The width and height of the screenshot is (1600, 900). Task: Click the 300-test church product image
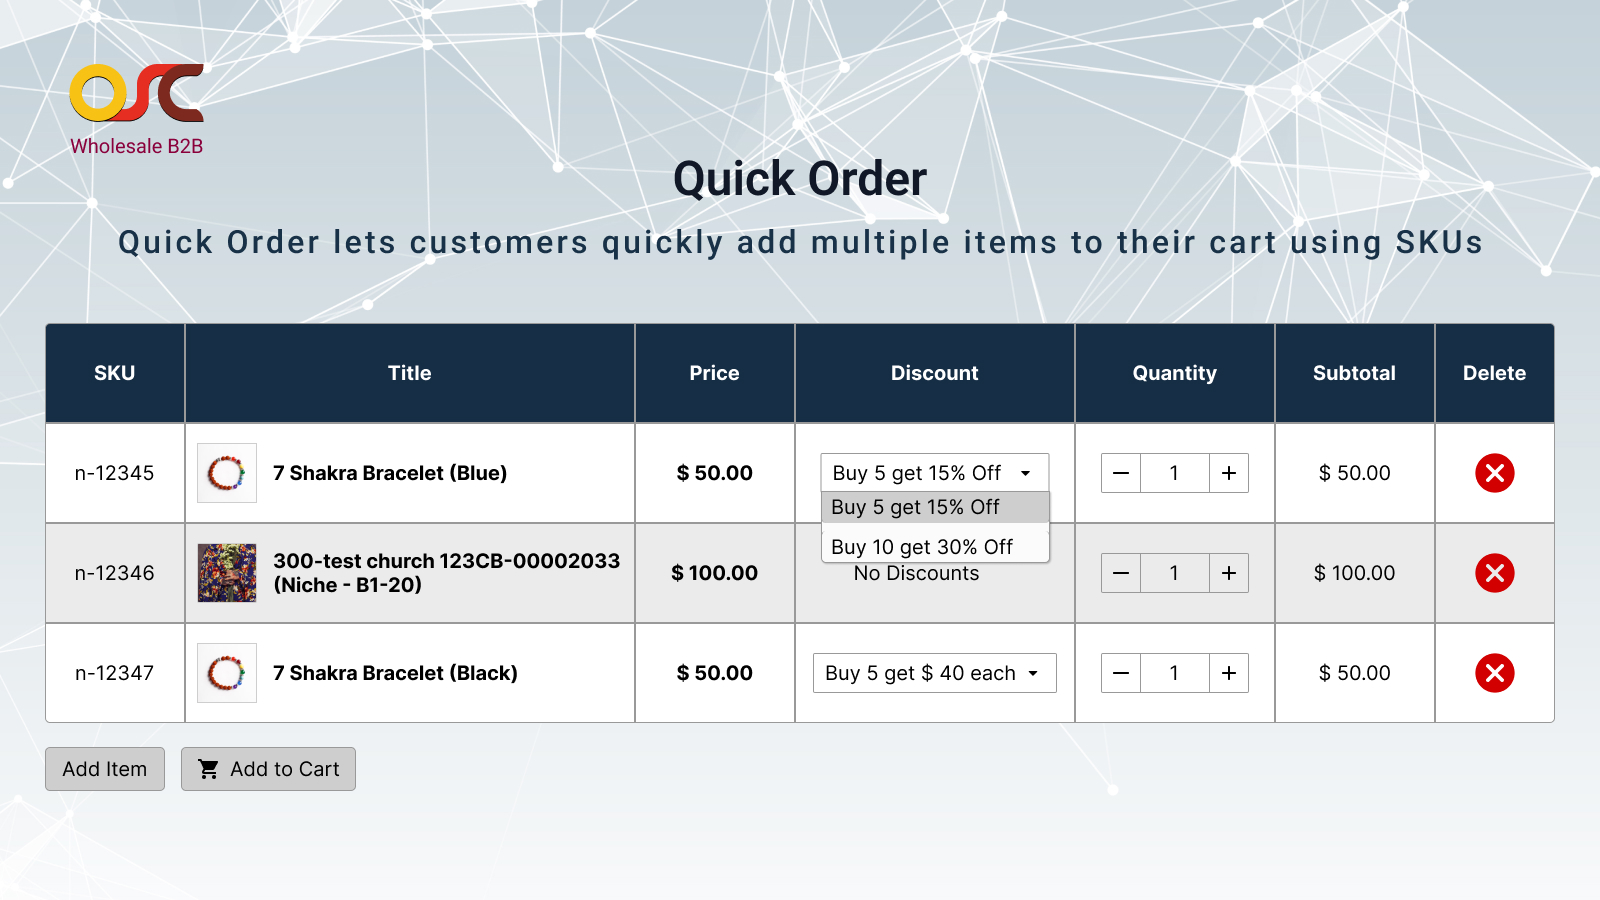[227, 573]
